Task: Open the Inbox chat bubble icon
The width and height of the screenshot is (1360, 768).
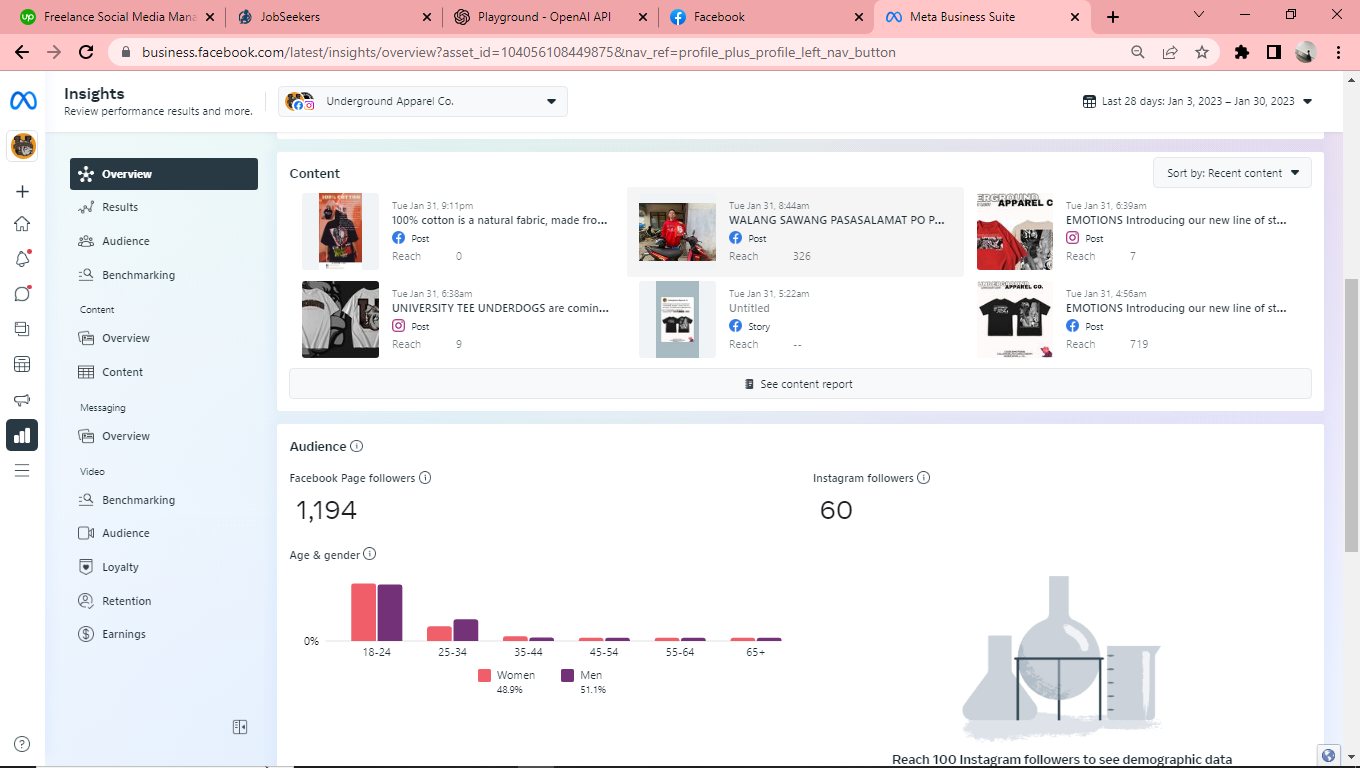Action: [x=22, y=294]
